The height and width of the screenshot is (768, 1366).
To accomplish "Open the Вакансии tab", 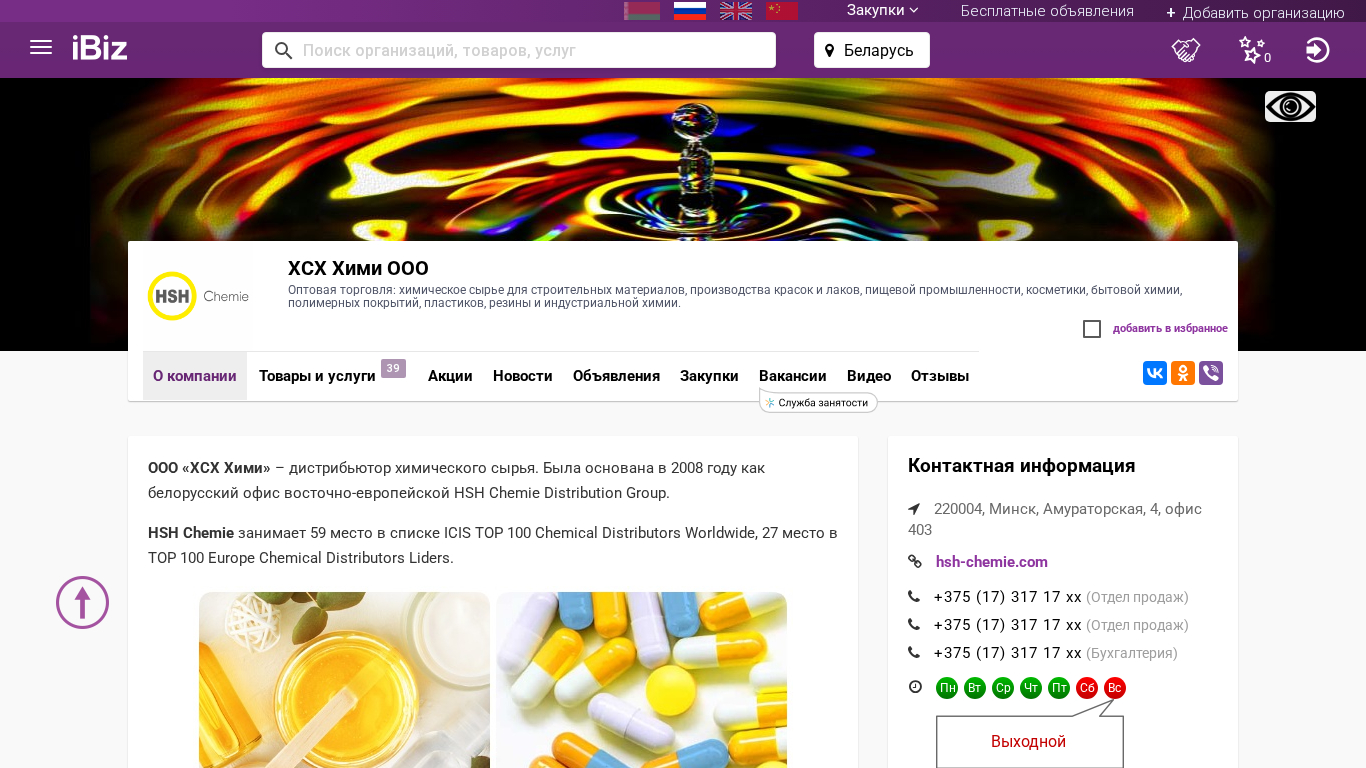I will click(793, 376).
